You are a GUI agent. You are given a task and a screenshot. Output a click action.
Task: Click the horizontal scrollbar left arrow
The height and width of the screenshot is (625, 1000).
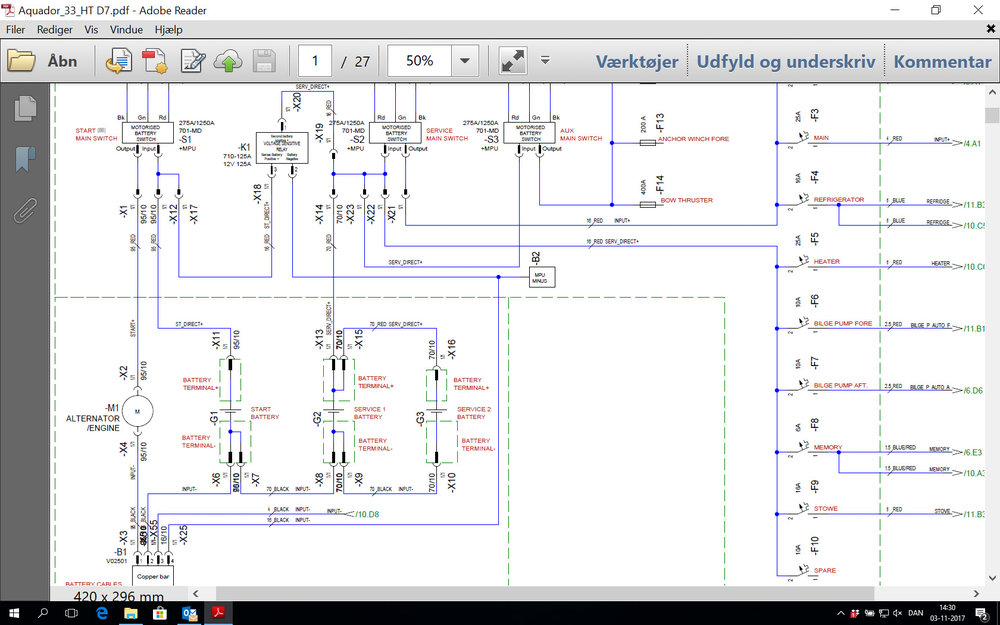[196, 594]
